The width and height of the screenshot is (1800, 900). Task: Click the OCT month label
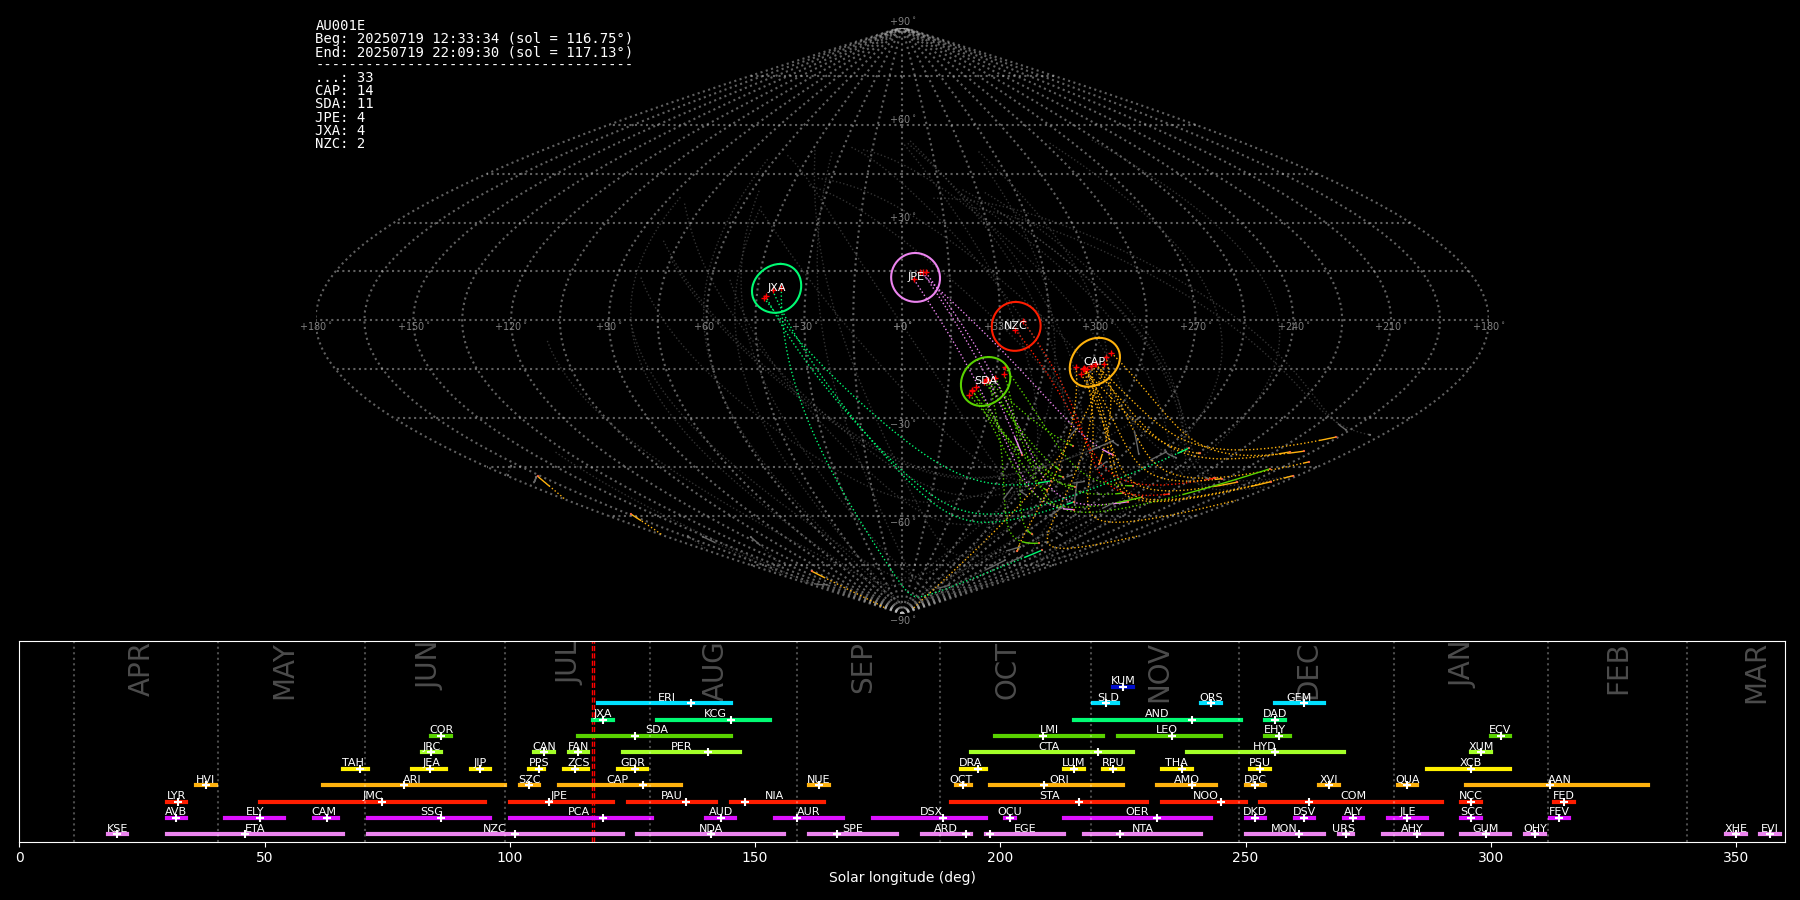pyautogui.click(x=1006, y=672)
